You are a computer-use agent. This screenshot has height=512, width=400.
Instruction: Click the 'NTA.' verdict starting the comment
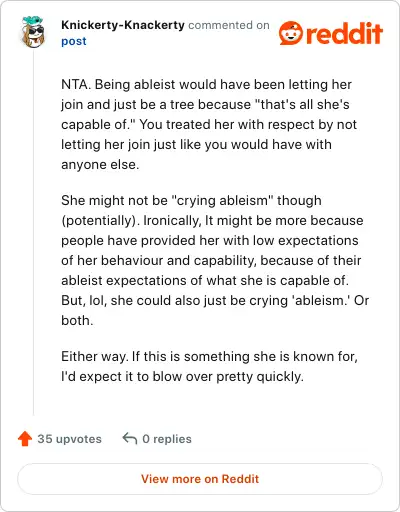76,84
